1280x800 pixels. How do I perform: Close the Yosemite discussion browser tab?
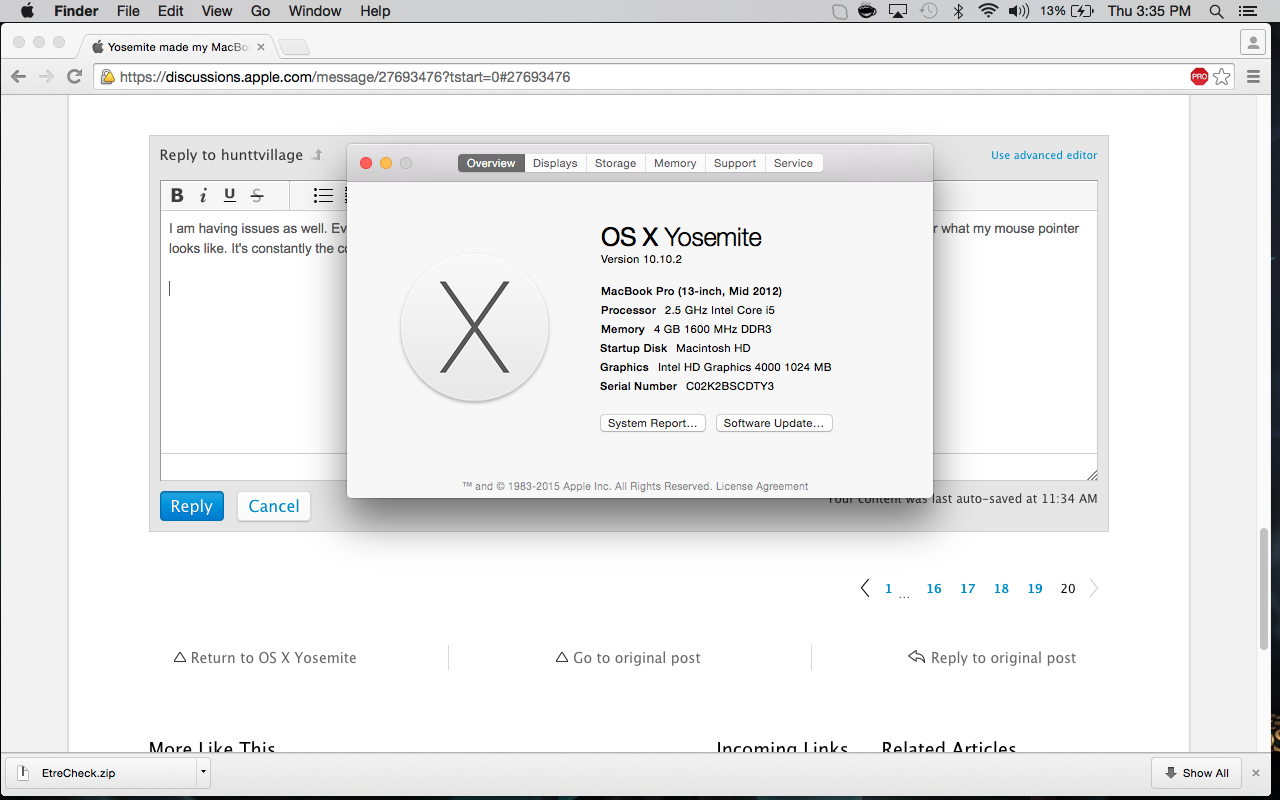coord(261,46)
